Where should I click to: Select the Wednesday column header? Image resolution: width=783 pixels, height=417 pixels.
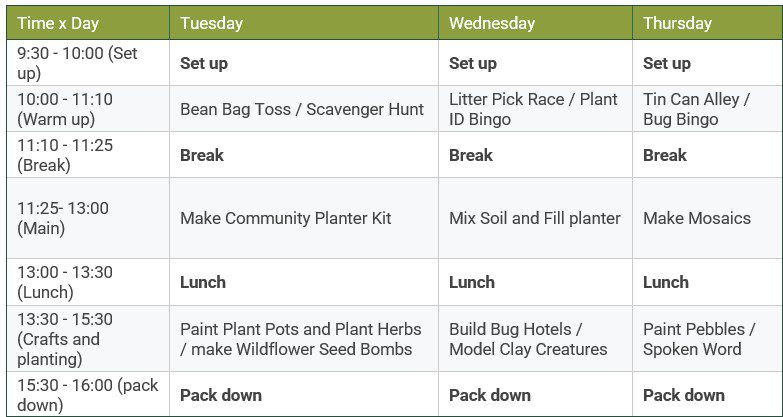[x=491, y=23]
